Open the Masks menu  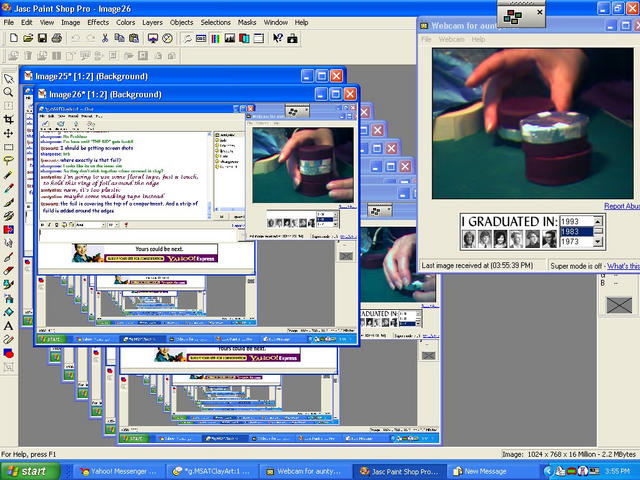click(x=247, y=22)
